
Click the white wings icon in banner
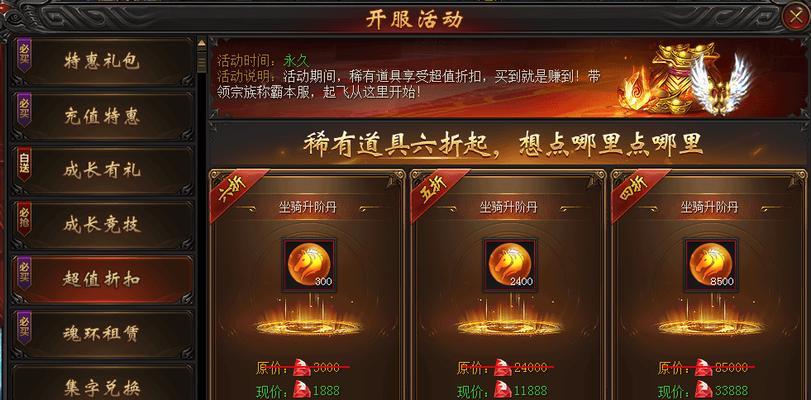[x=720, y=84]
